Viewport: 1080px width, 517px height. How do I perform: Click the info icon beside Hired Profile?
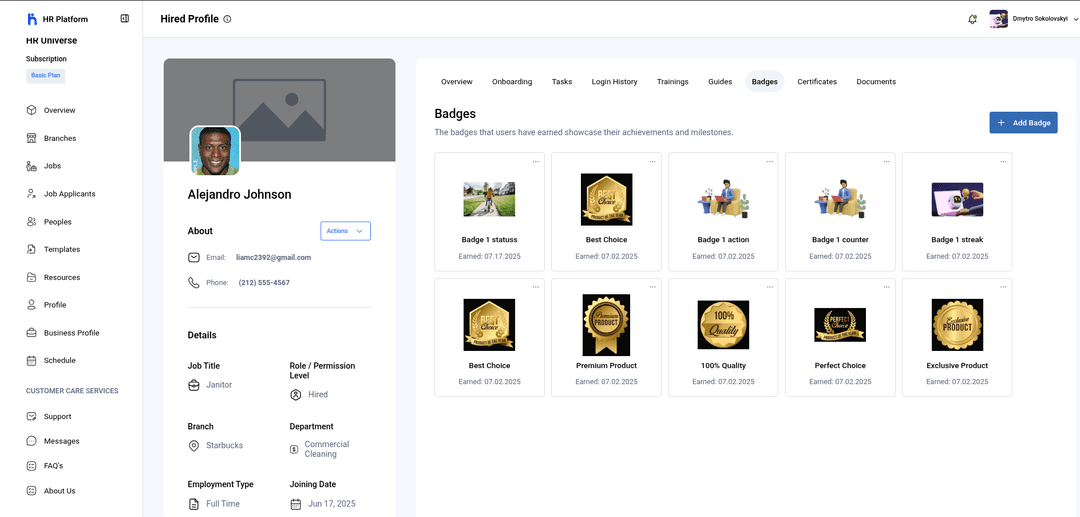tap(227, 19)
